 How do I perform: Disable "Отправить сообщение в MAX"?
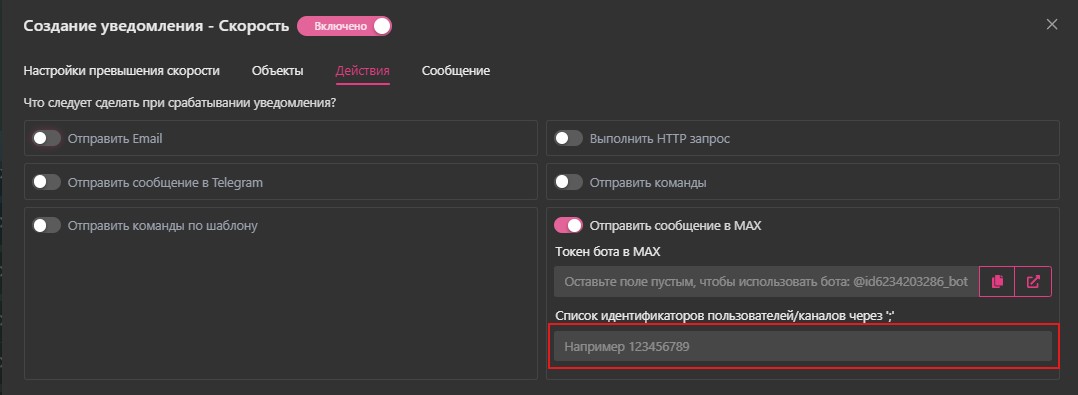point(569,225)
